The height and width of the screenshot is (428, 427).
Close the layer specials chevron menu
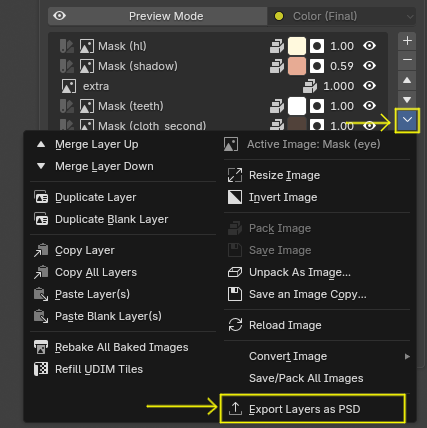[x=407, y=120]
